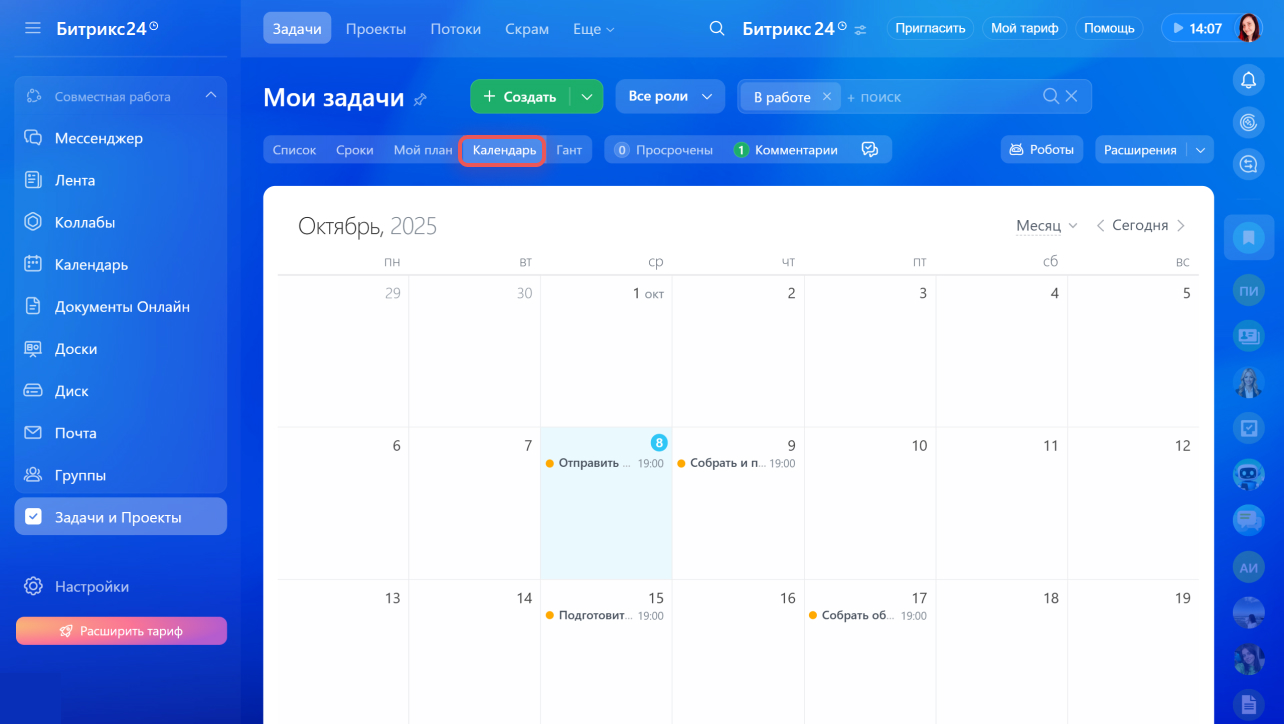Click the Расширить тариф button
Viewport: 1284px width, 724px height.
tap(121, 631)
